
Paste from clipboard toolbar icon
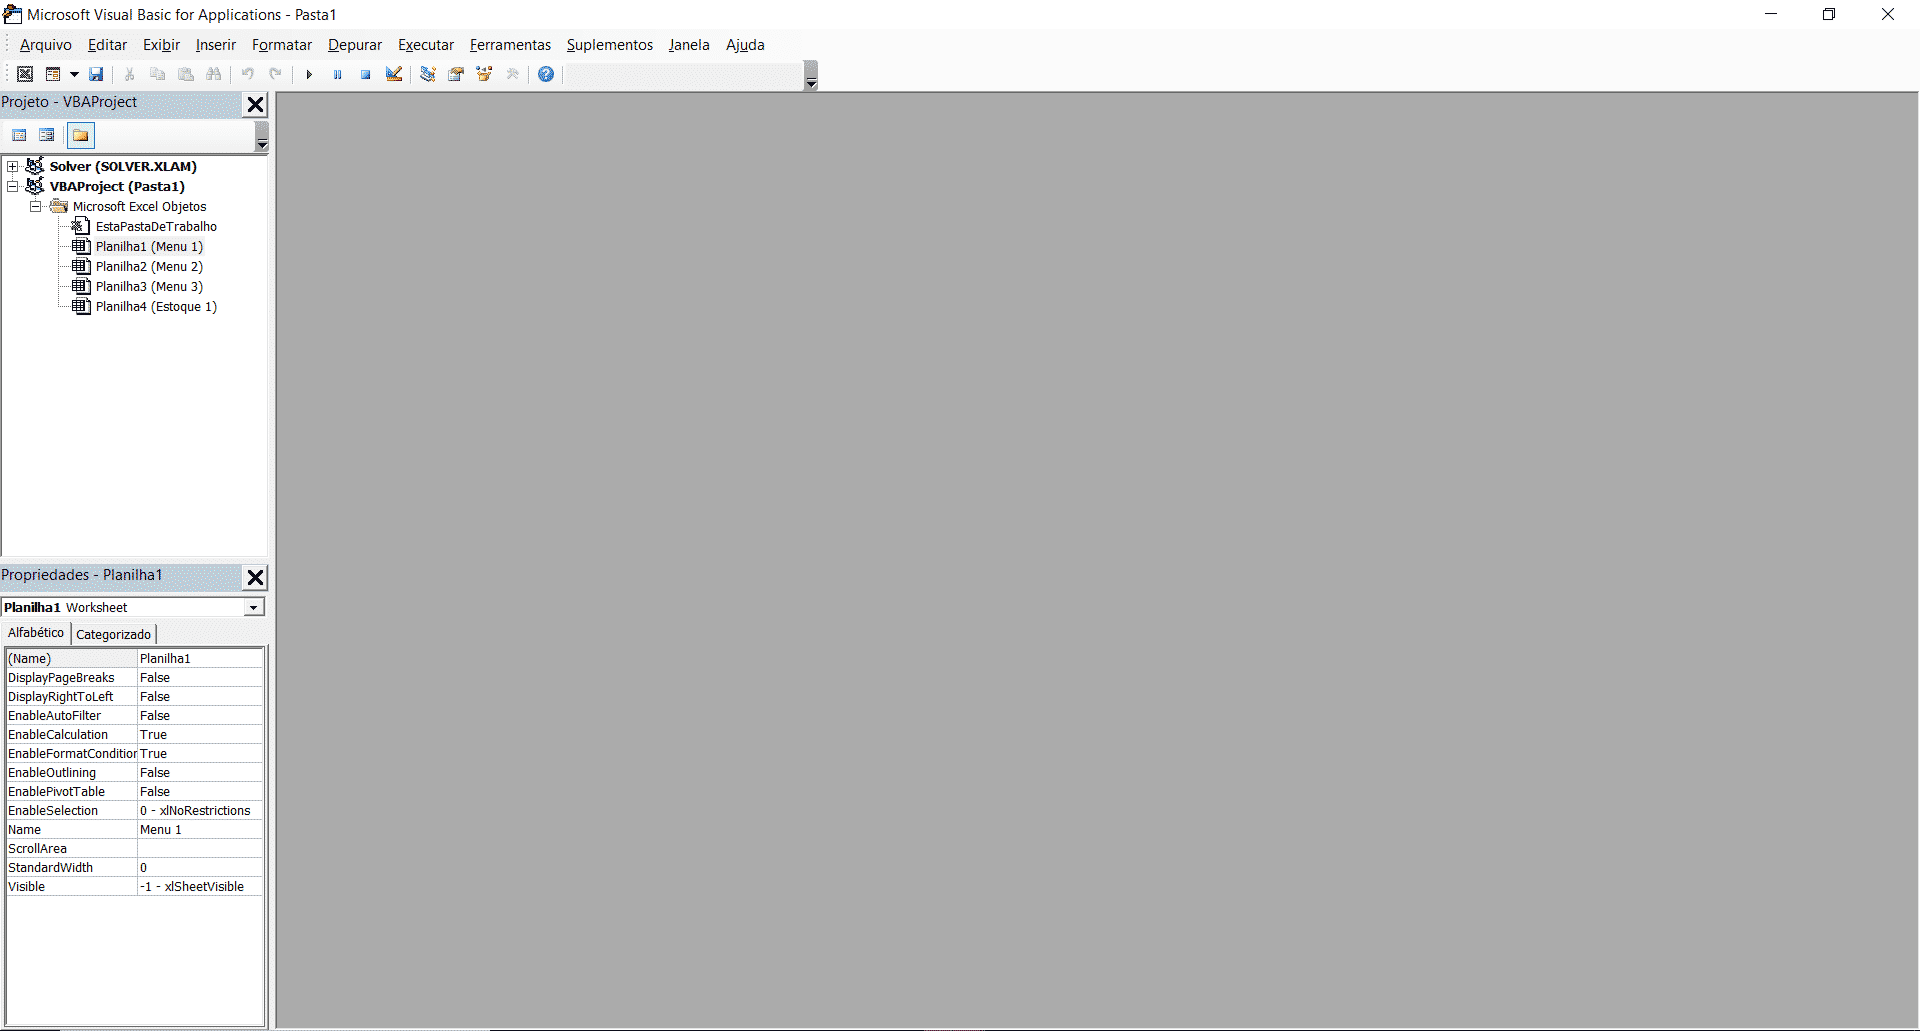click(x=186, y=74)
